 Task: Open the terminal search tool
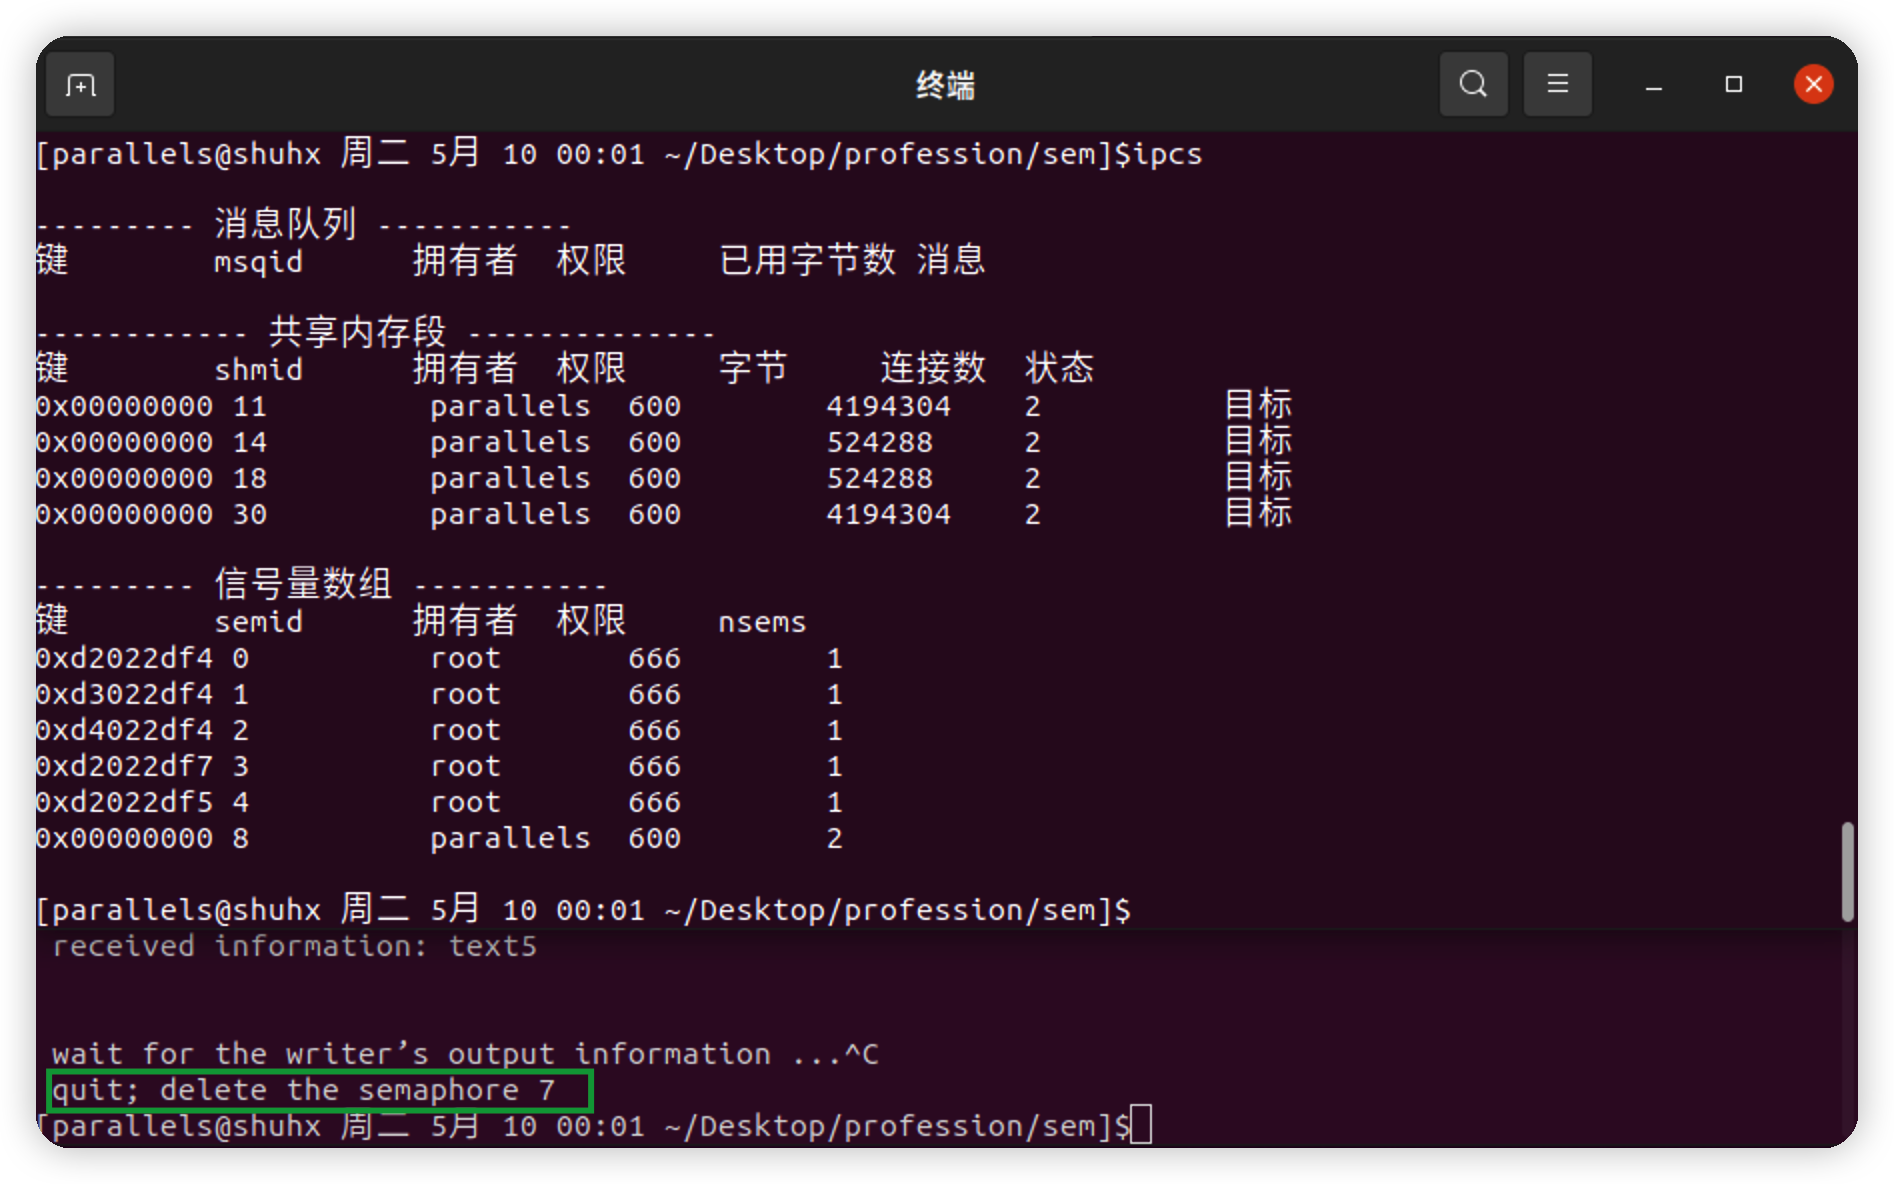tap(1473, 84)
